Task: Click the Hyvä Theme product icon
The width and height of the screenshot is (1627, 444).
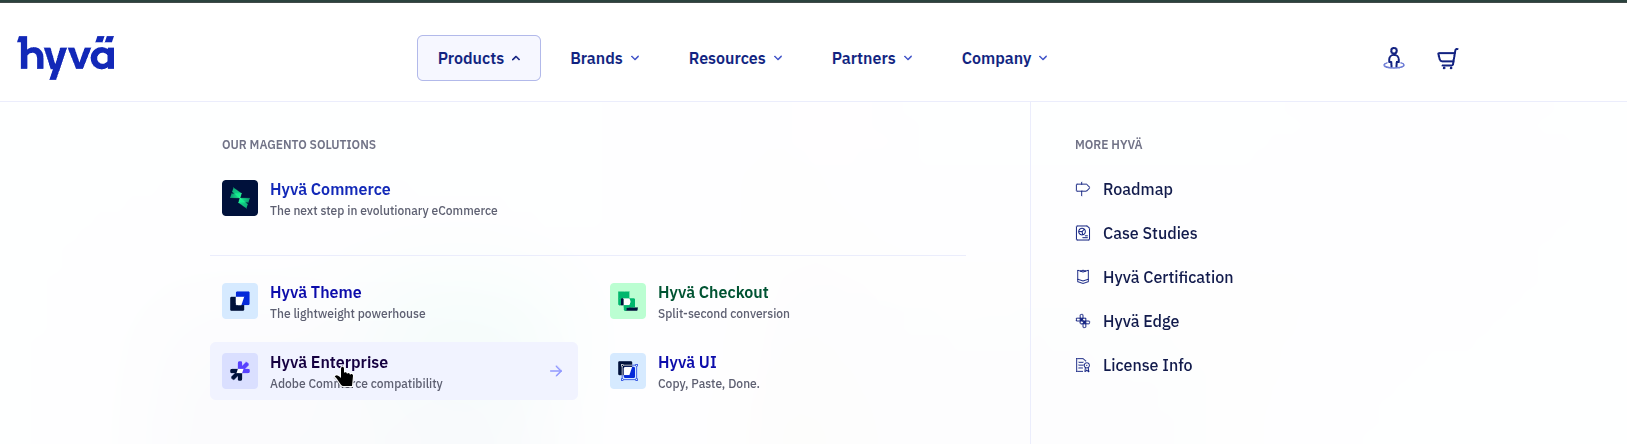Action: [240, 301]
